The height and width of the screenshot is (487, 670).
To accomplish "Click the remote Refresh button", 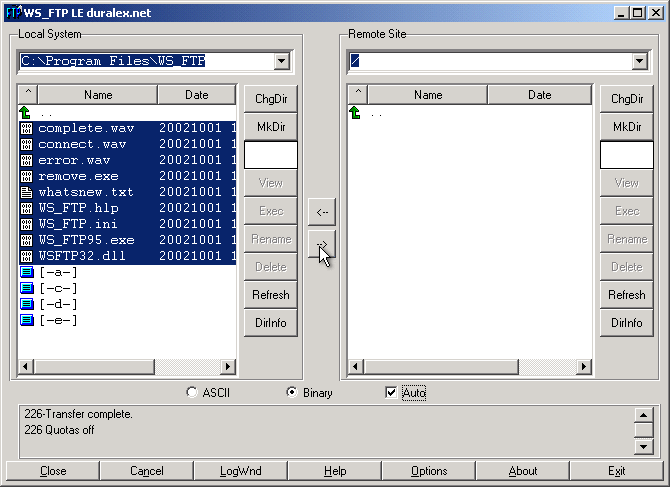I will pyautogui.click(x=627, y=295).
